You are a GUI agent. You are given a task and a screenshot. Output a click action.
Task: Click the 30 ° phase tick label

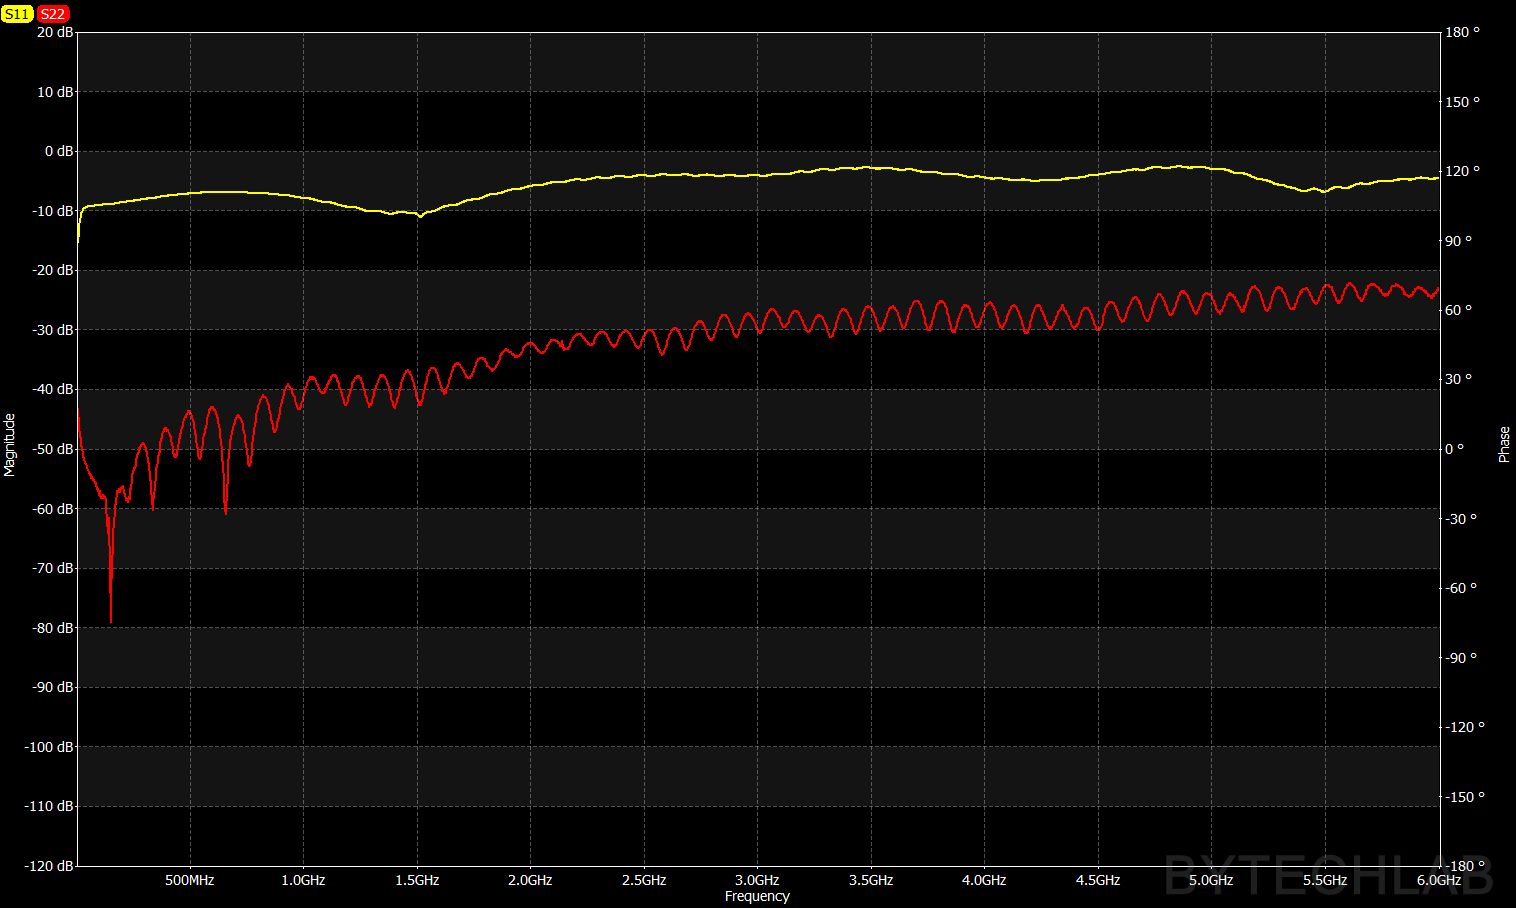point(1459,379)
